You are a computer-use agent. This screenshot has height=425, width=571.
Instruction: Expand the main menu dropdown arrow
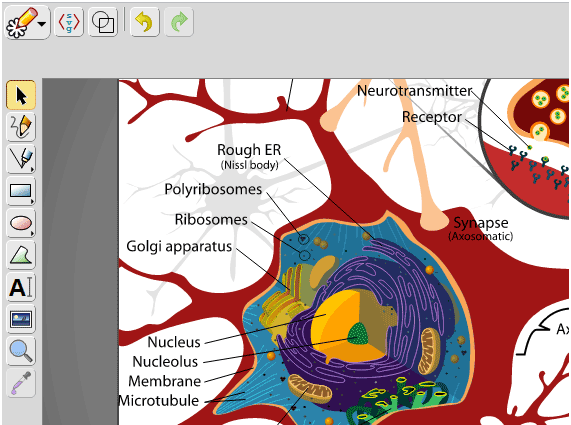click(x=42, y=24)
